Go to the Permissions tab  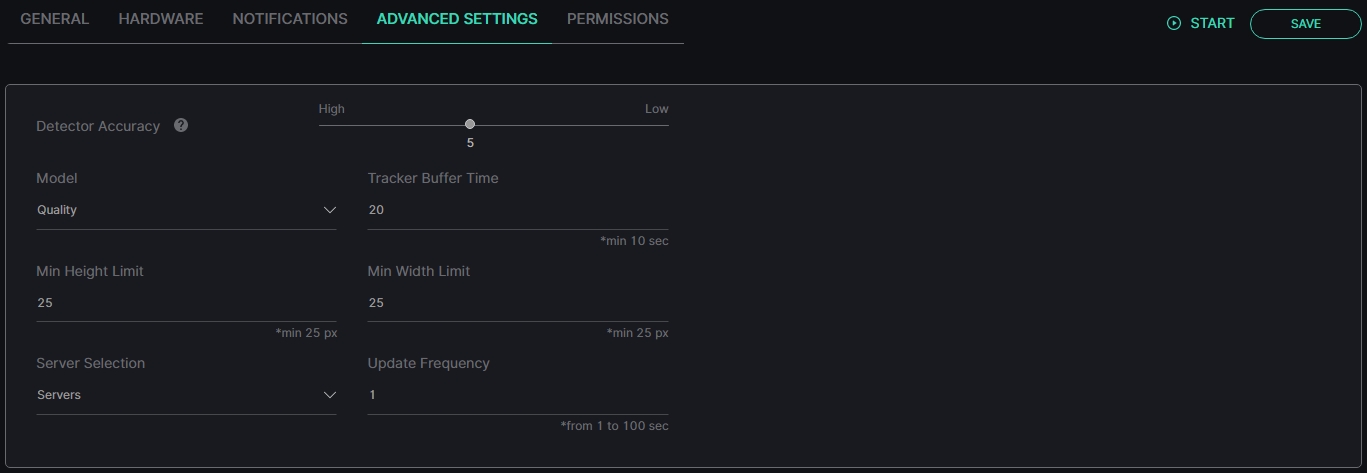(x=618, y=19)
